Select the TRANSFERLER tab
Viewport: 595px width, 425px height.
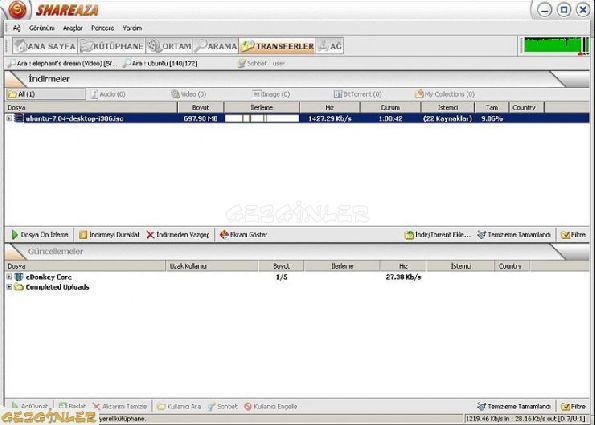277,46
